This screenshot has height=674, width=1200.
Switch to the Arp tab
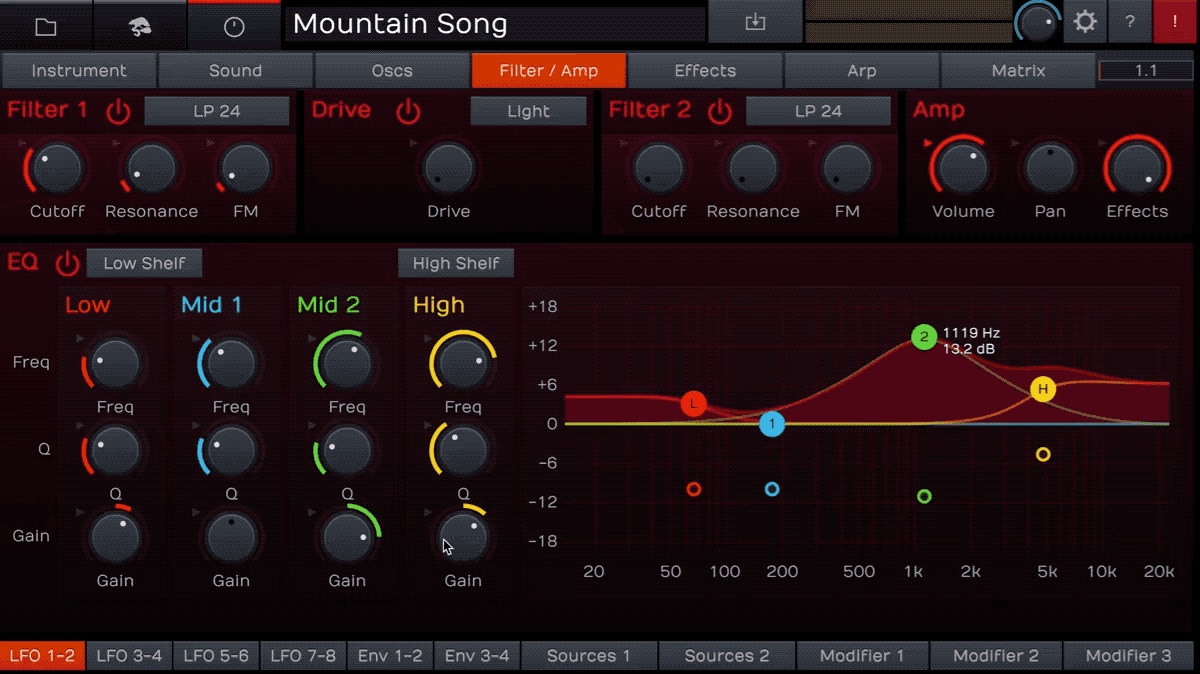pos(862,71)
